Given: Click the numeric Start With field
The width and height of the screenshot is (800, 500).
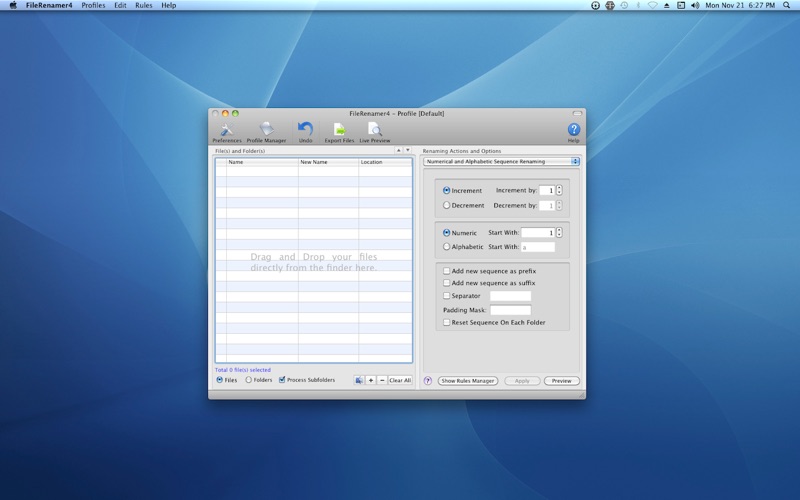Looking at the screenshot, I should pyautogui.click(x=538, y=233).
